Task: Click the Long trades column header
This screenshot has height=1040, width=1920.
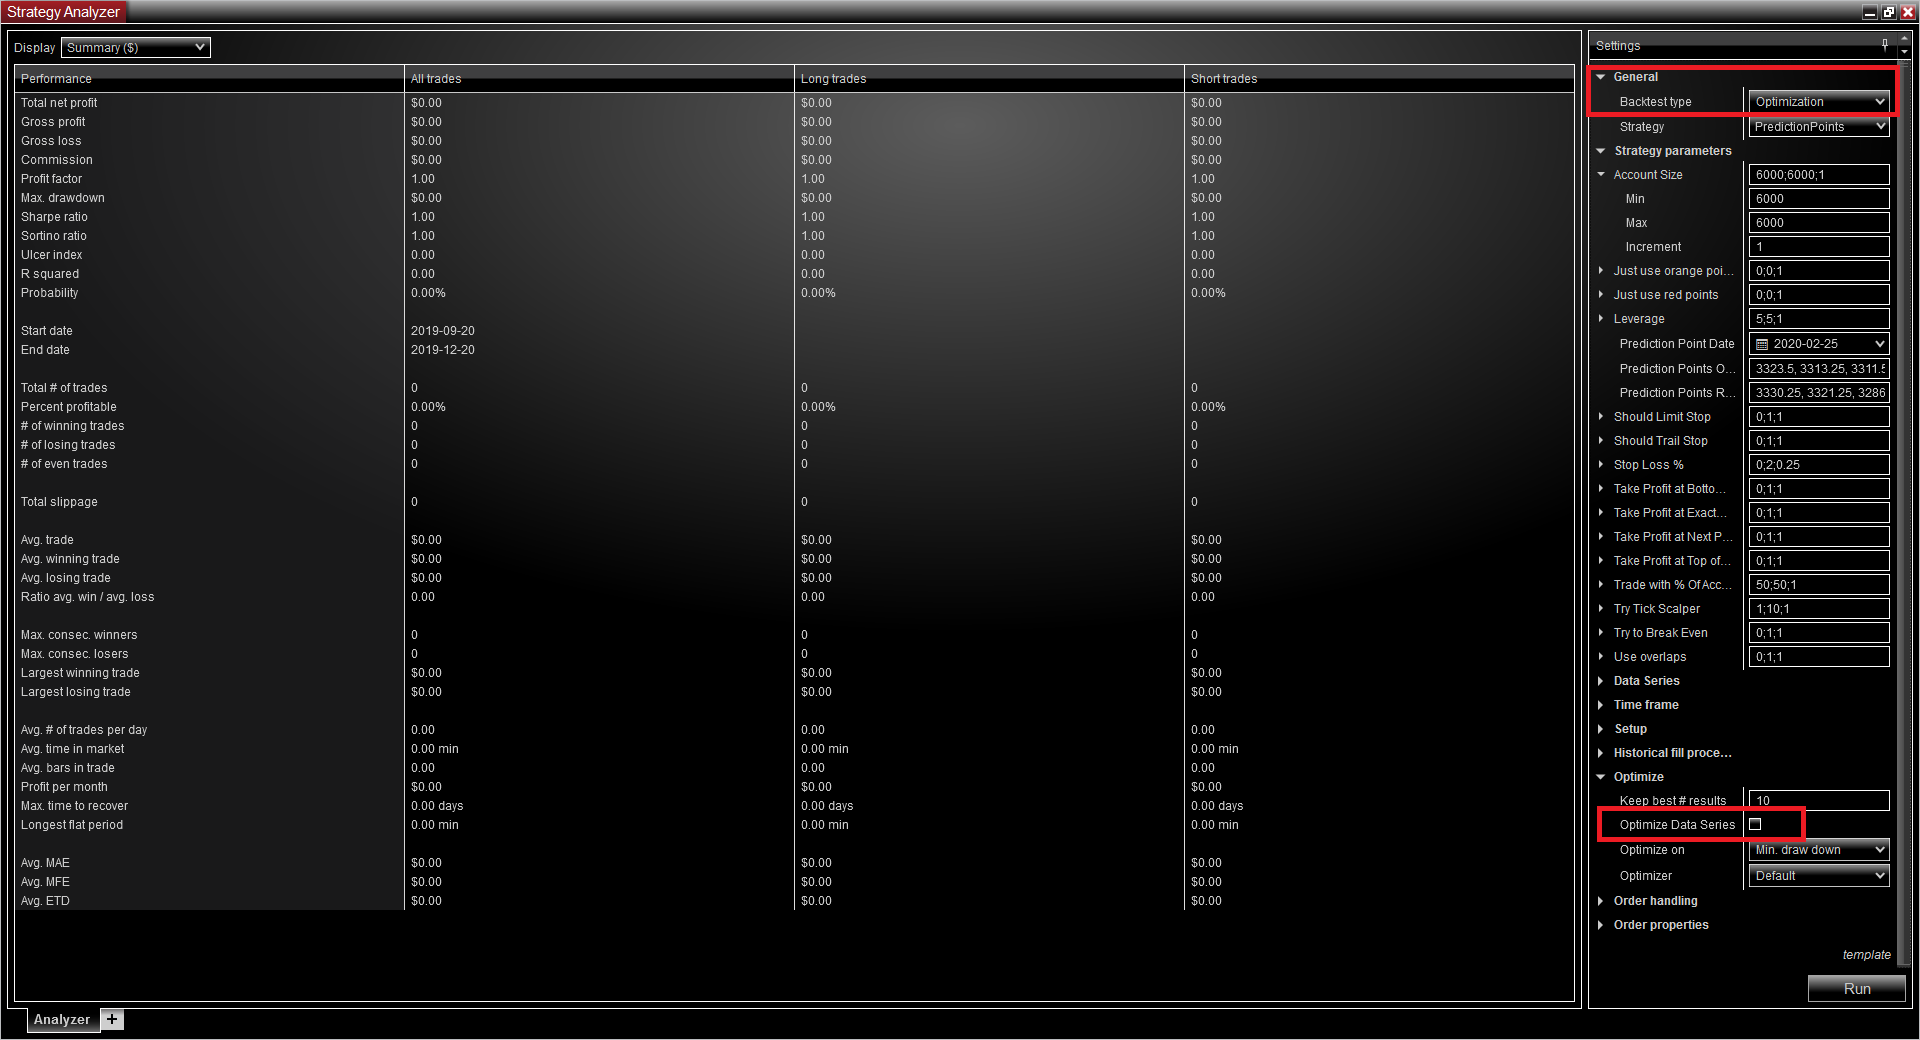Action: [x=990, y=79]
